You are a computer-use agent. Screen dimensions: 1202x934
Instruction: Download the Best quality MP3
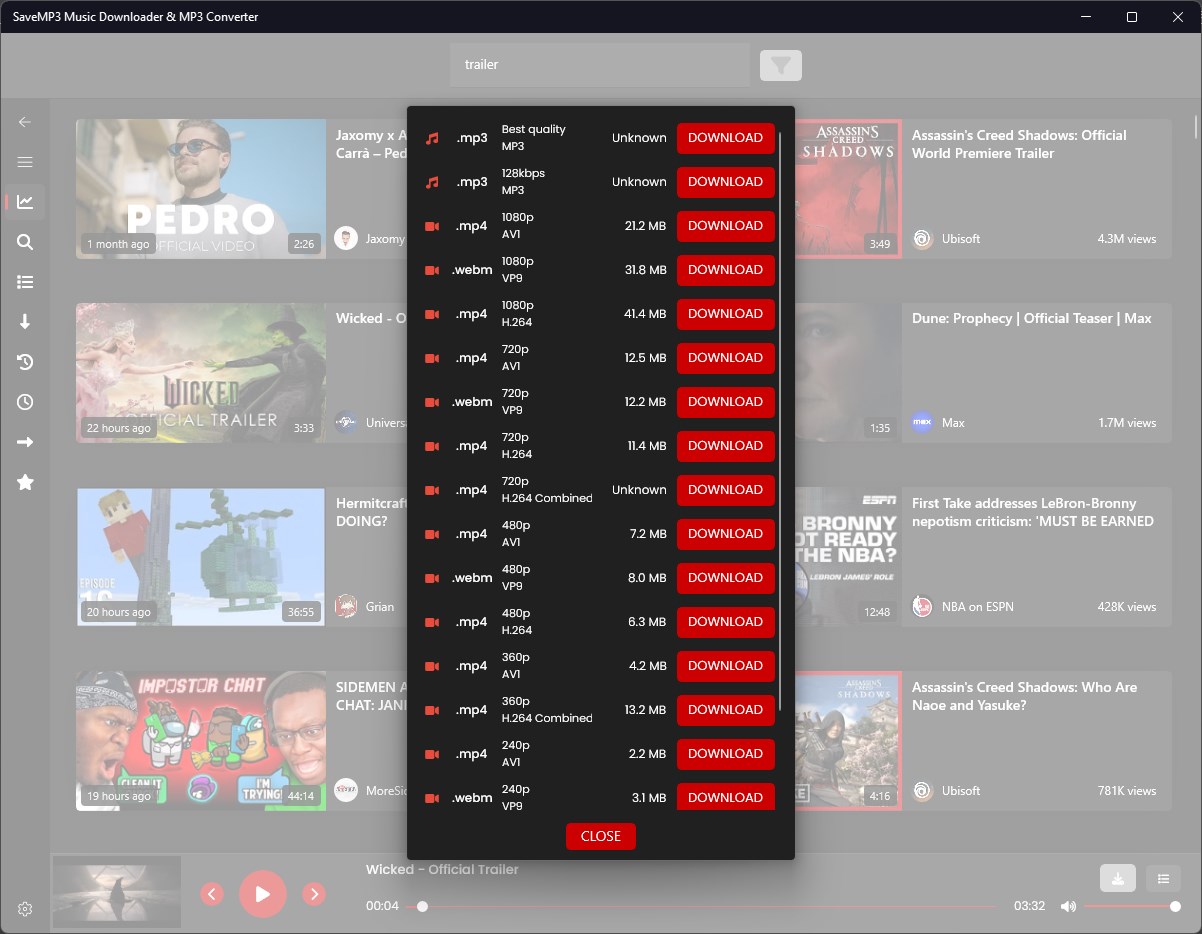click(x=725, y=138)
